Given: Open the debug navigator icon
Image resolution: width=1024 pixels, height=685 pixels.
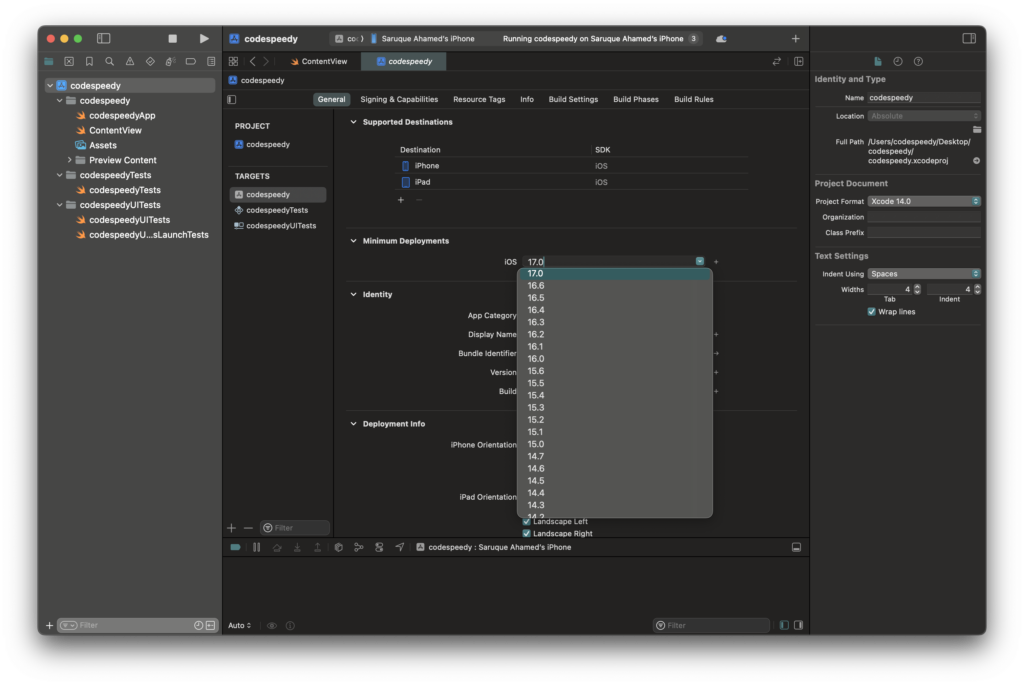Looking at the screenshot, I should point(170,61).
